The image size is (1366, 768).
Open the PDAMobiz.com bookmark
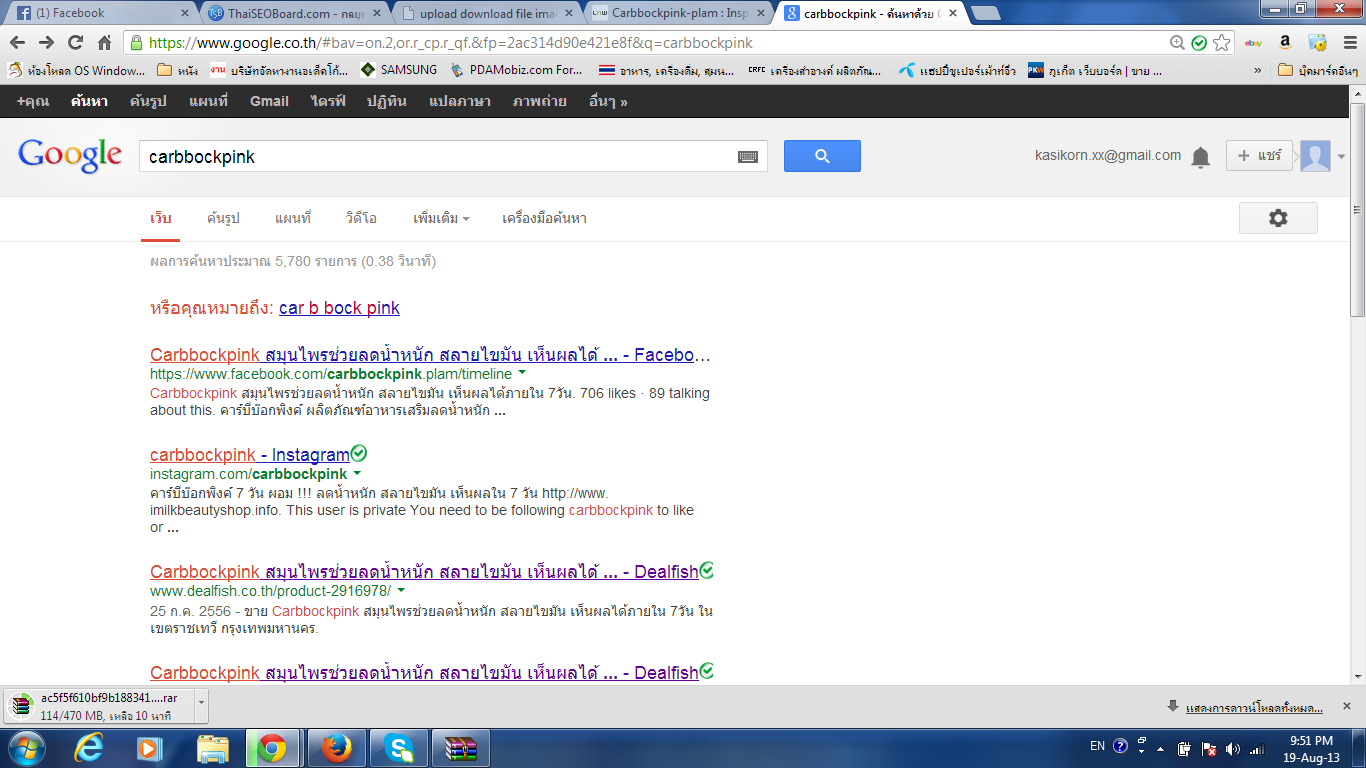(x=517, y=71)
